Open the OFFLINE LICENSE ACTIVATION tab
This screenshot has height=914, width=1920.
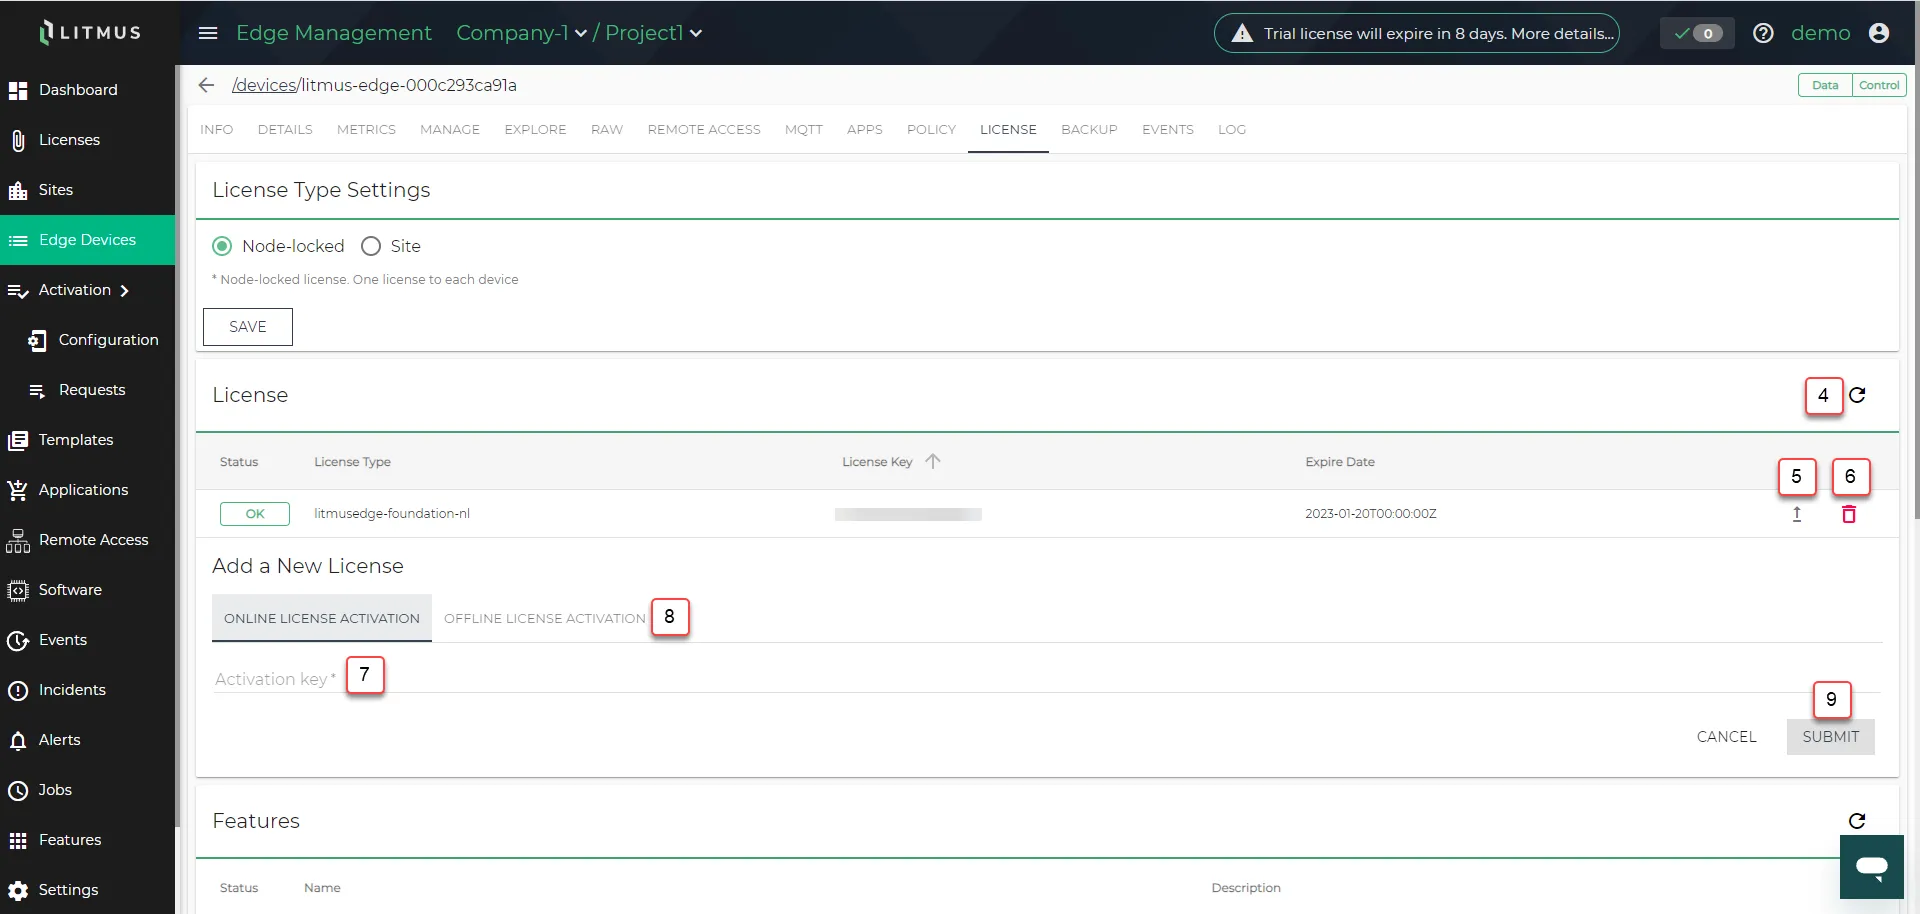pyautogui.click(x=545, y=618)
